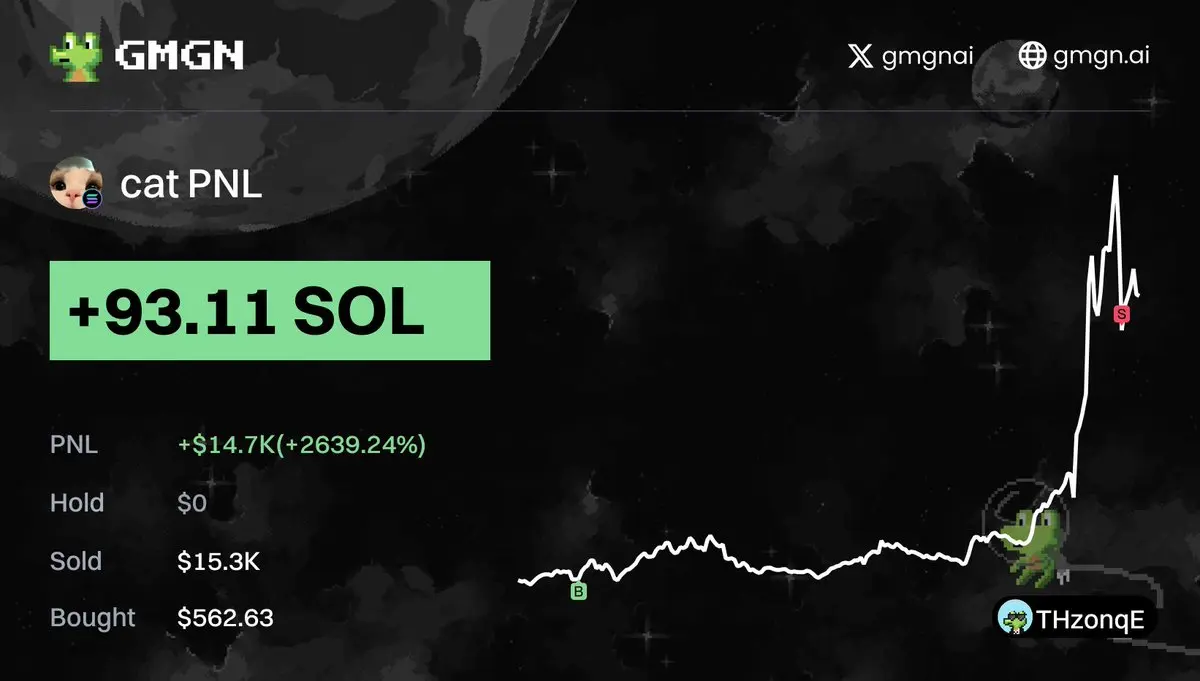This screenshot has width=1200, height=681.
Task: Click the Hold $0 value
Action: point(192,503)
